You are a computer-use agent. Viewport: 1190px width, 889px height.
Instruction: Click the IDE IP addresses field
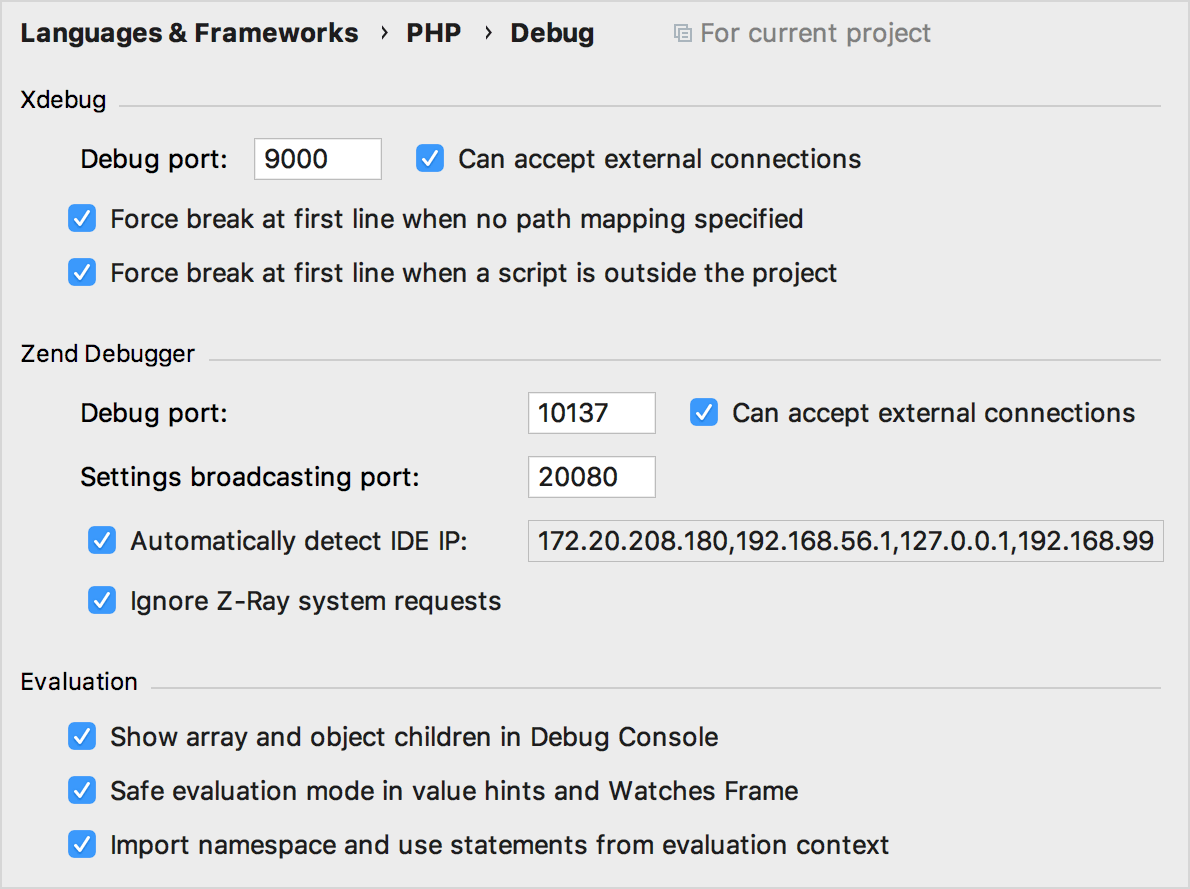[845, 541]
